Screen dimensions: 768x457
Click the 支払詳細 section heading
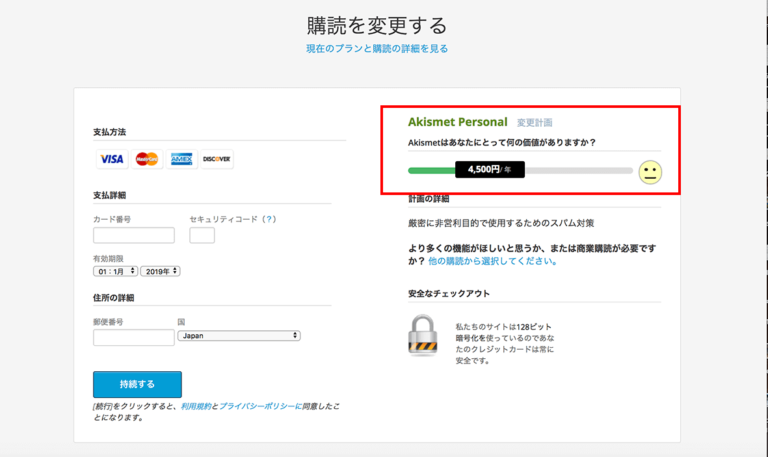(109, 195)
